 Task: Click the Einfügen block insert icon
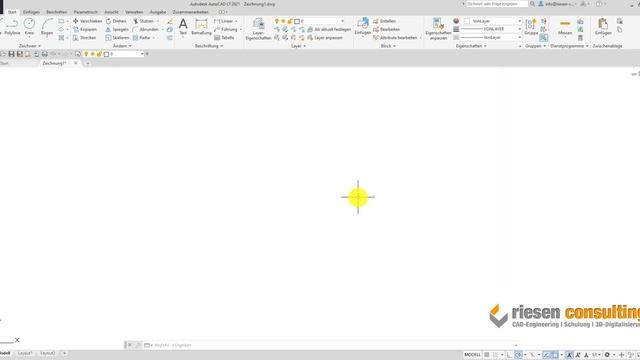click(362, 27)
